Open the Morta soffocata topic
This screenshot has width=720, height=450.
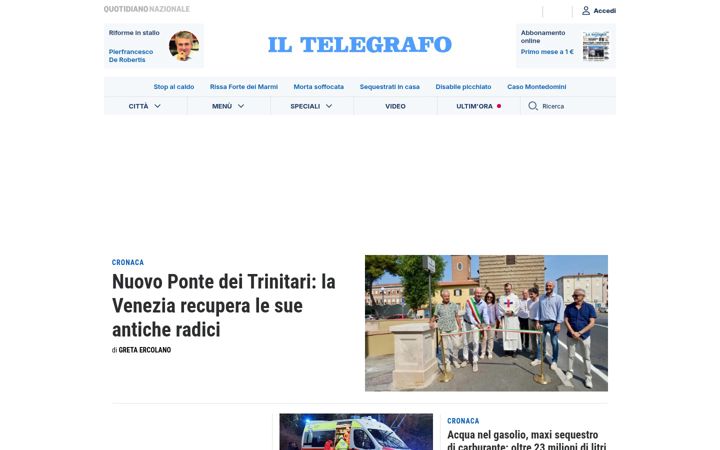(319, 87)
